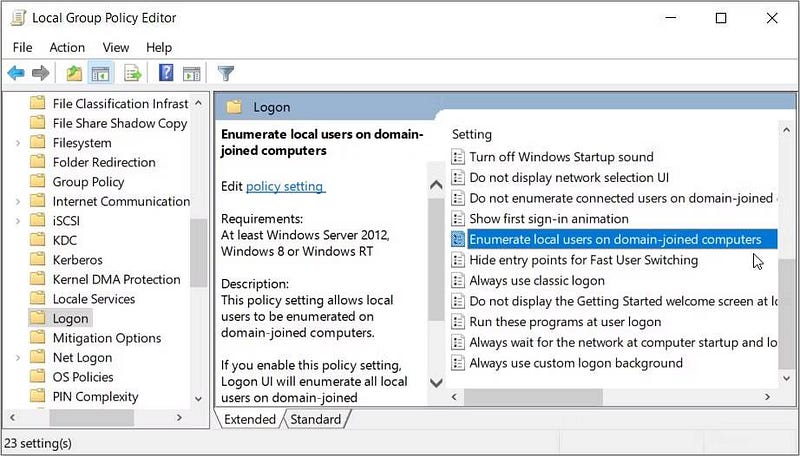The width and height of the screenshot is (800, 456).
Task: Click the Up one level folder icon
Action: point(74,73)
